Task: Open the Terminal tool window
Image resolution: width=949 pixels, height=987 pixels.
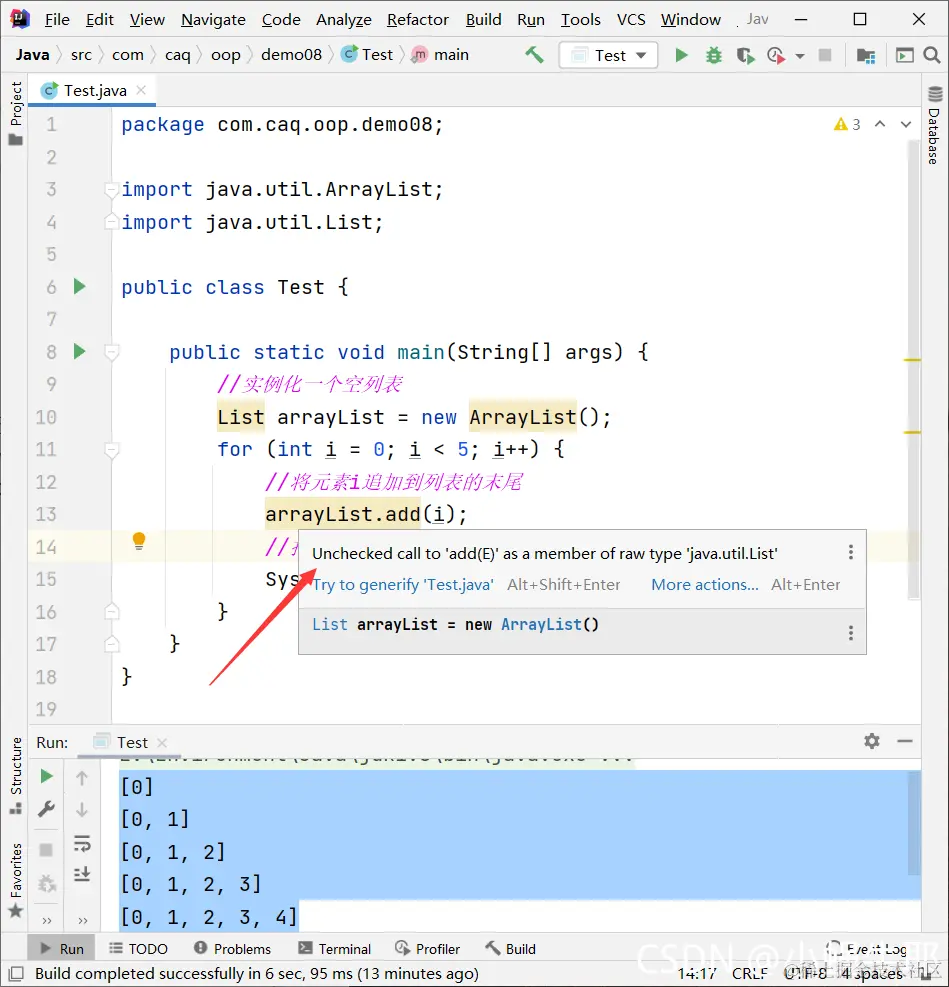Action: click(334, 949)
